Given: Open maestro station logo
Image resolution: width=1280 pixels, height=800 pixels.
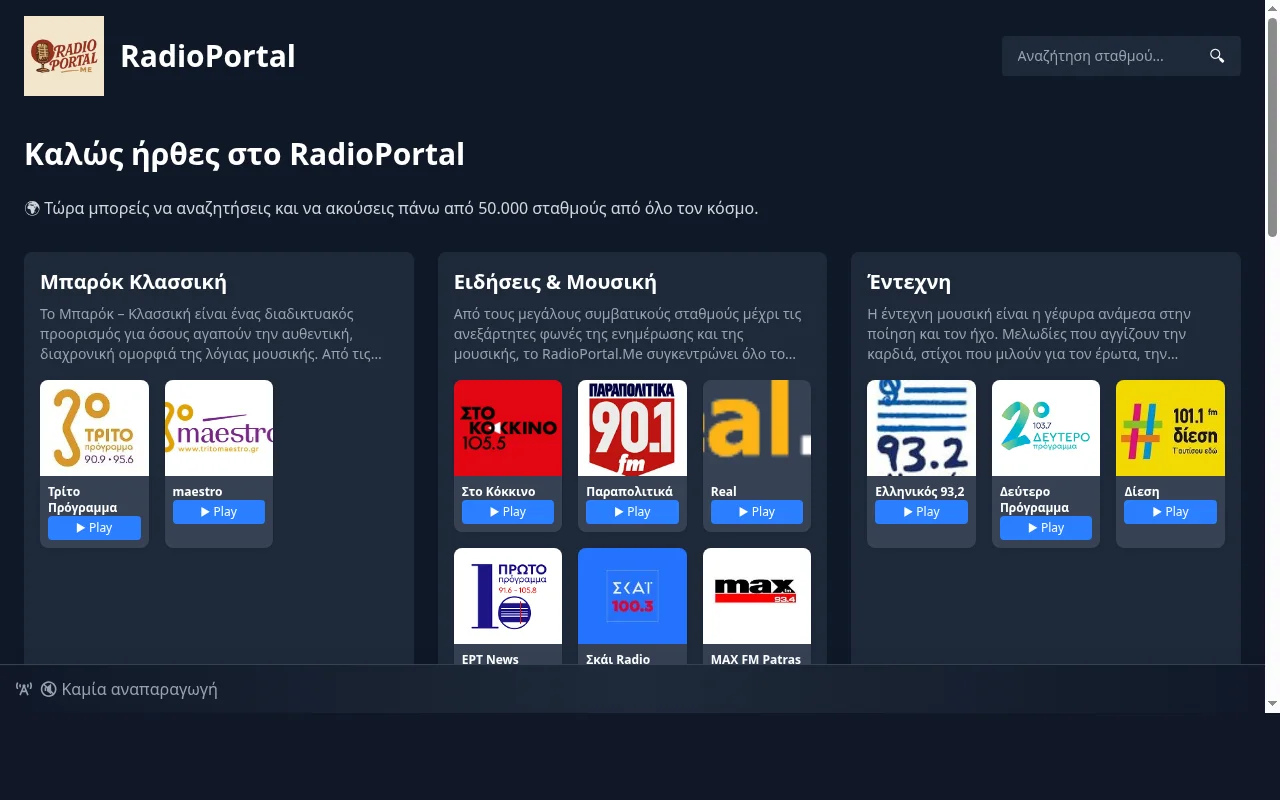Looking at the screenshot, I should point(219,428).
